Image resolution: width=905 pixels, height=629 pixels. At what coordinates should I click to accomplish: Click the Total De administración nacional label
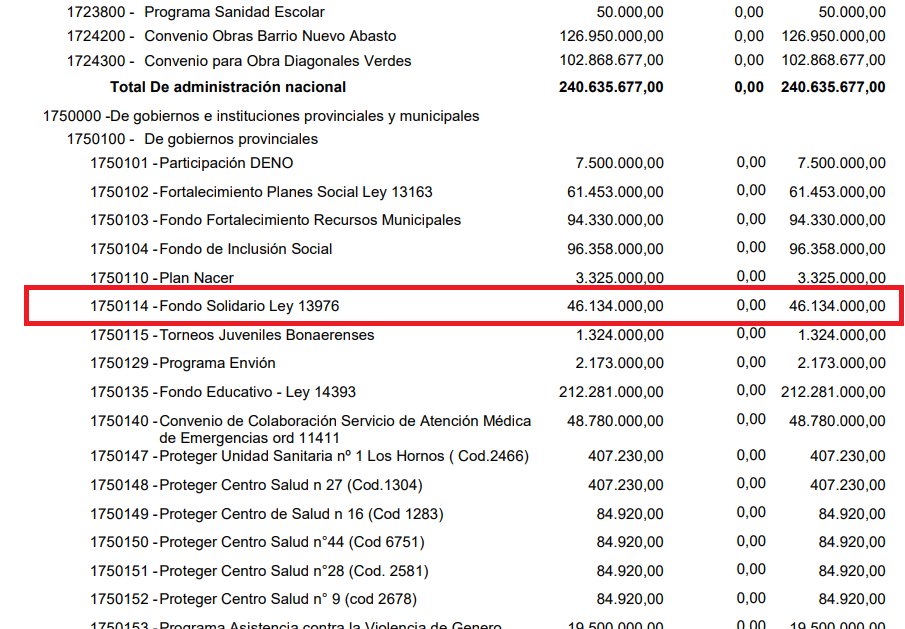coord(228,87)
